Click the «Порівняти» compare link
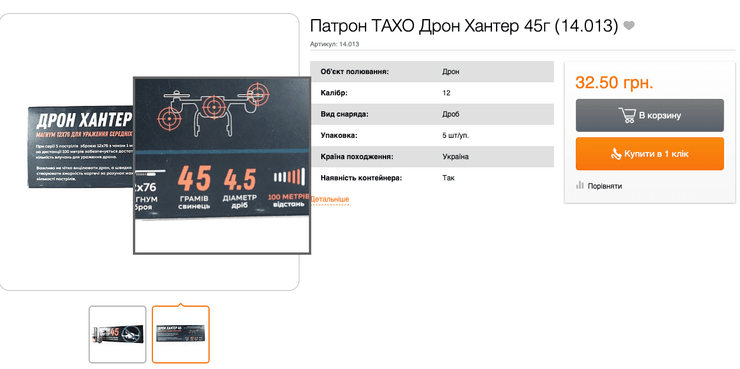740x369 pixels. click(599, 186)
